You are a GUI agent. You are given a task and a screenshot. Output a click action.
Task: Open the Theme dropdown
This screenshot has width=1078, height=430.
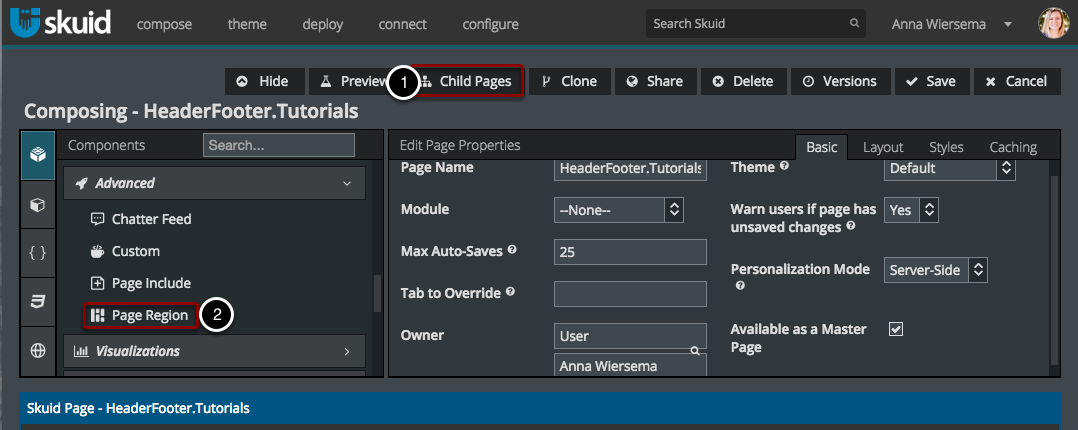pos(949,169)
